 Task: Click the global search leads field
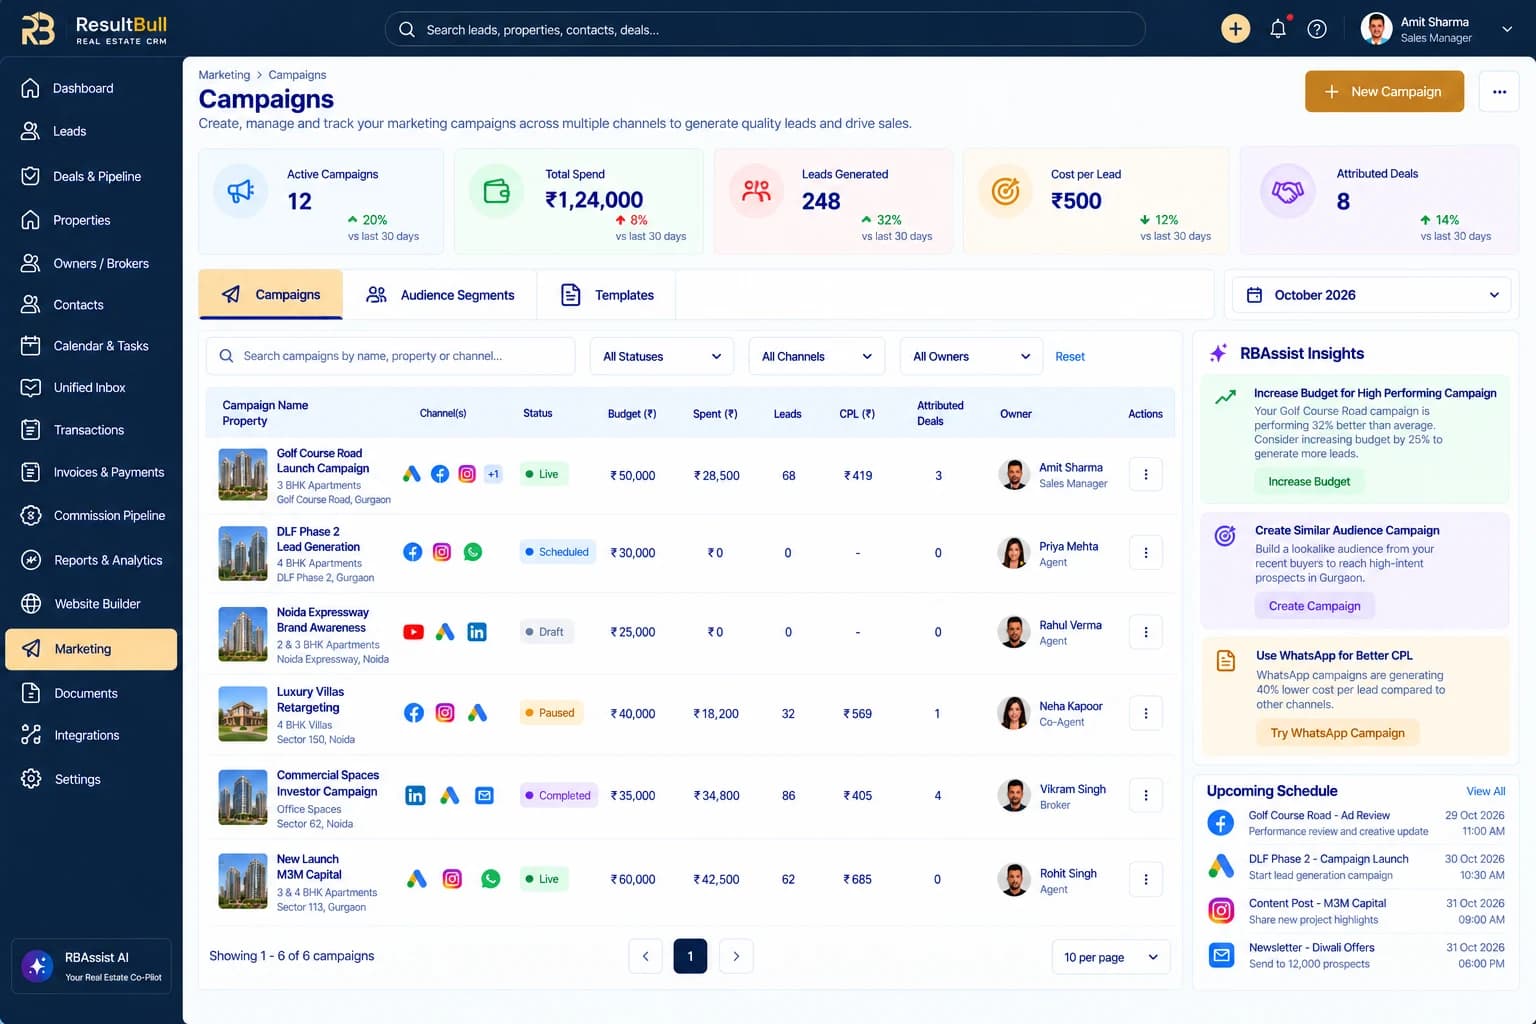(x=765, y=29)
